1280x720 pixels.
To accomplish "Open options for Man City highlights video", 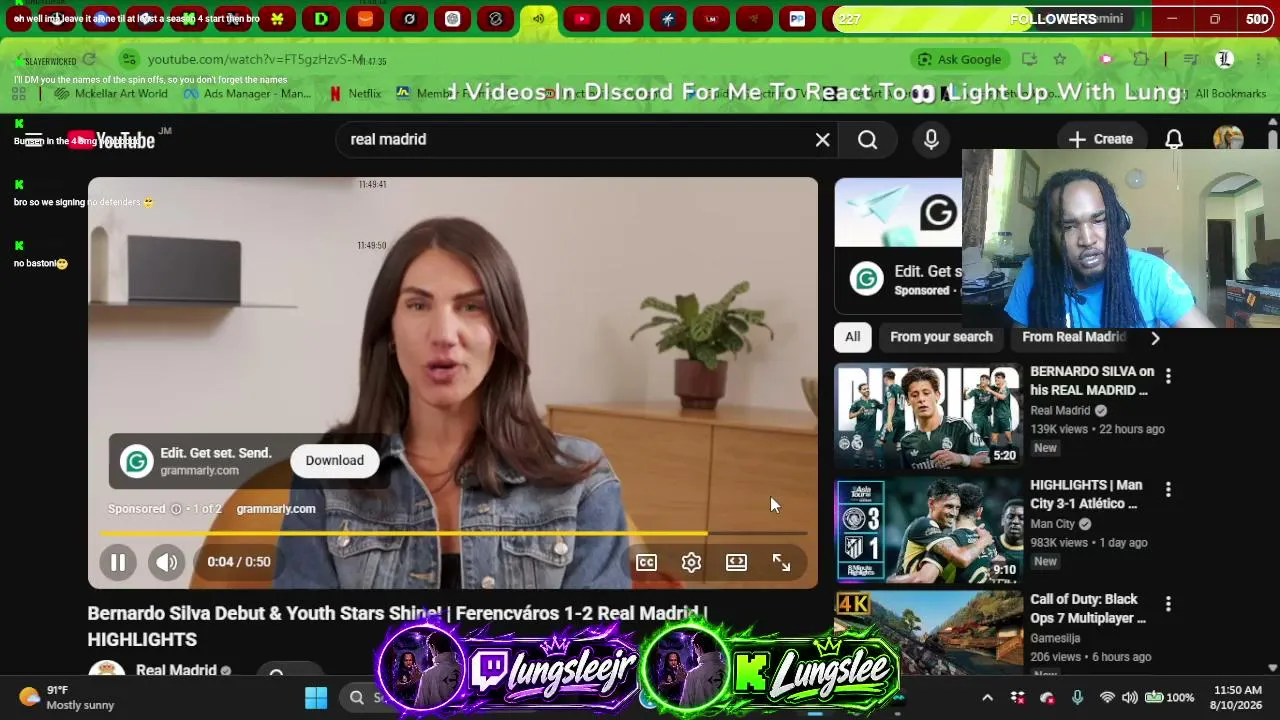I will (x=1168, y=489).
